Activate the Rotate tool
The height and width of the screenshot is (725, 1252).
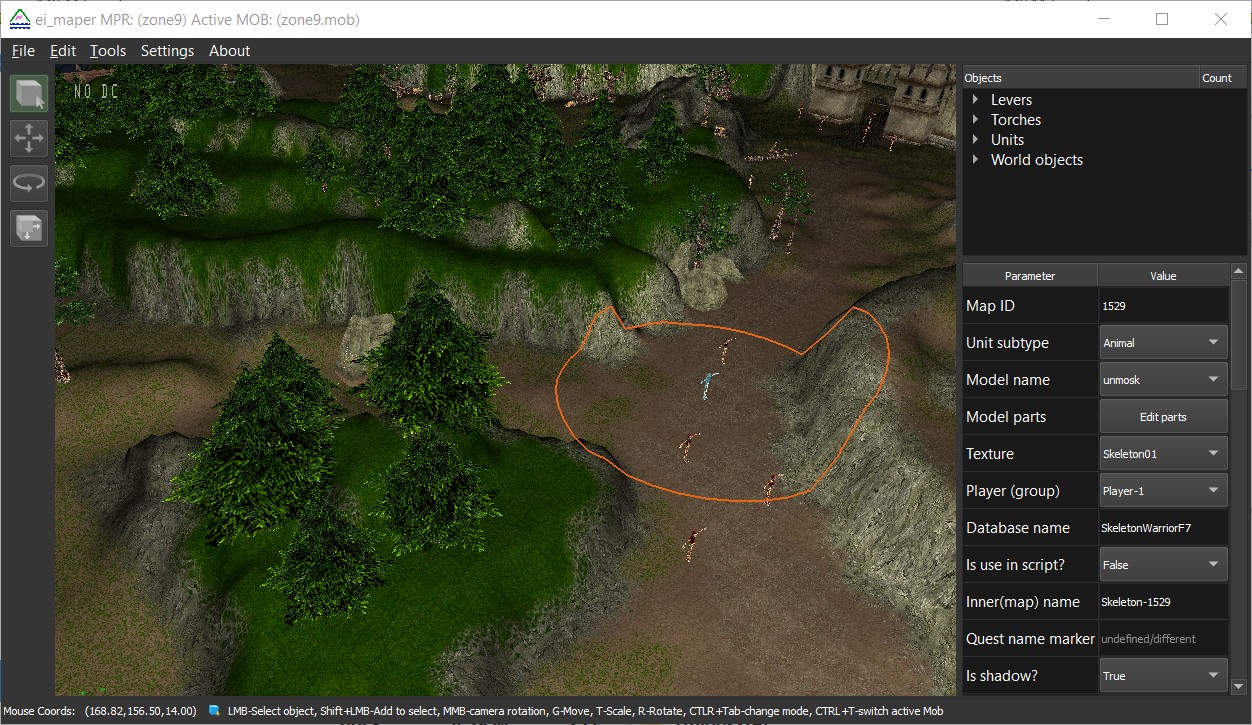coord(29,183)
